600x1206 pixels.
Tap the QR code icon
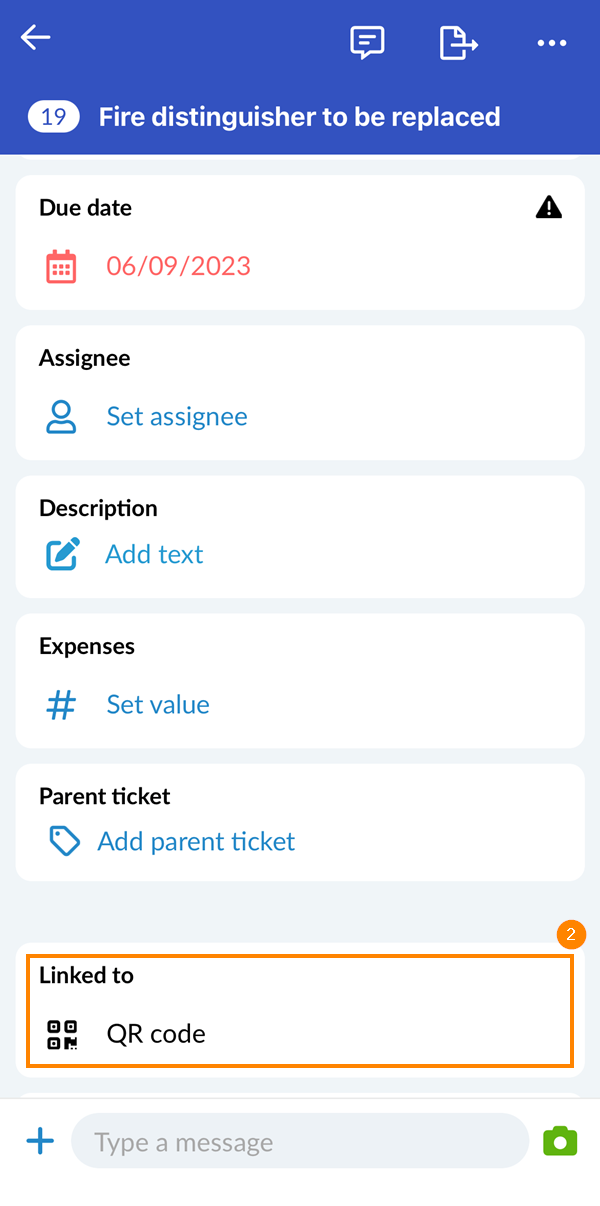62,1034
